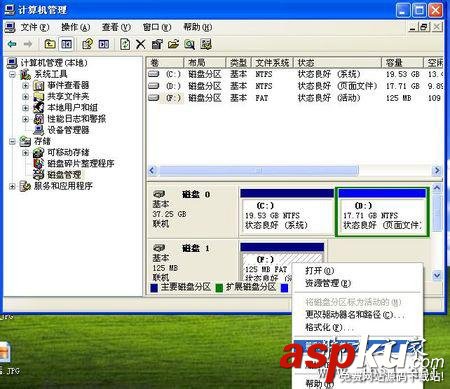The image size is (450, 389).
Task: Click the Back arrow toolbar icon
Action: pos(12,44)
